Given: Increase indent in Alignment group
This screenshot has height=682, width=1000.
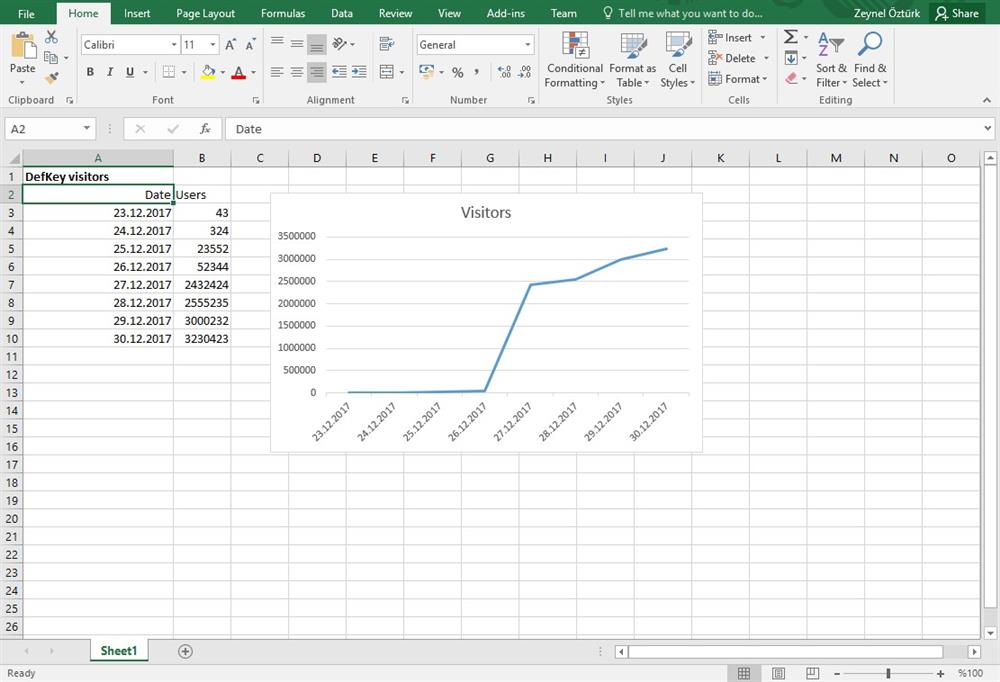Looking at the screenshot, I should 360,72.
